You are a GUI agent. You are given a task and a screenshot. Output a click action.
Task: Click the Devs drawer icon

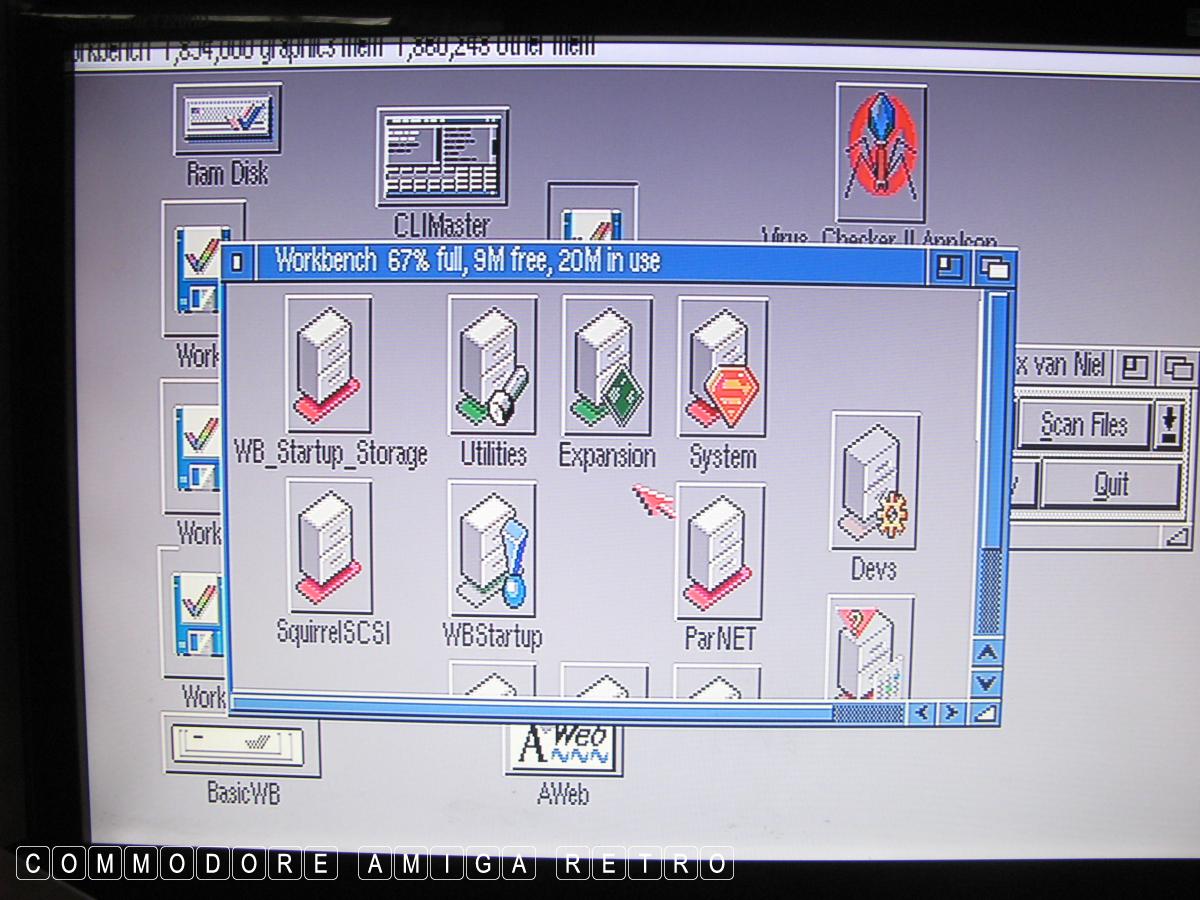coord(874,482)
